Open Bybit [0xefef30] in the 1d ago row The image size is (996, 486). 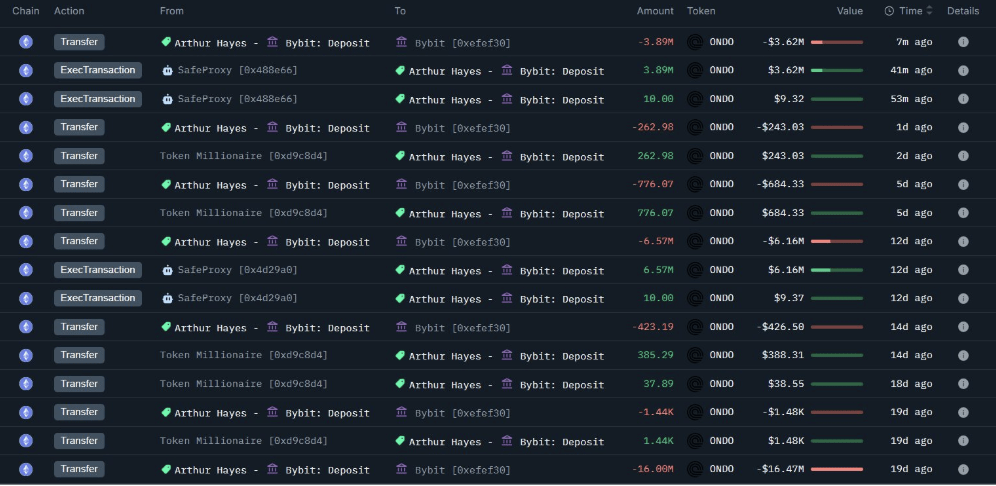(x=462, y=128)
